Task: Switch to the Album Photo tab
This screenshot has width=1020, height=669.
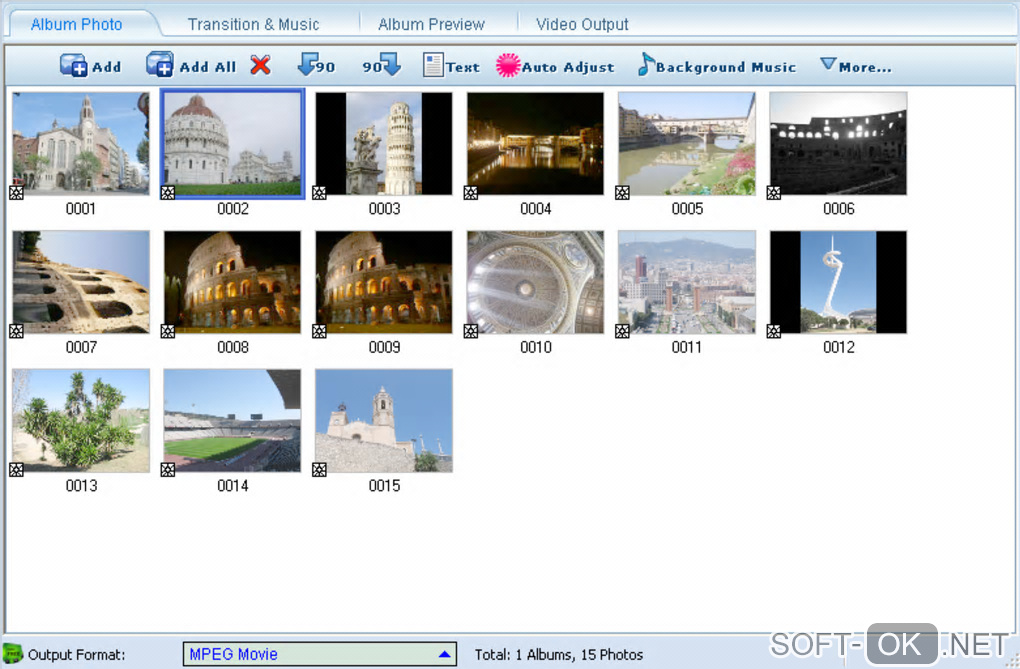Action: 76,25
